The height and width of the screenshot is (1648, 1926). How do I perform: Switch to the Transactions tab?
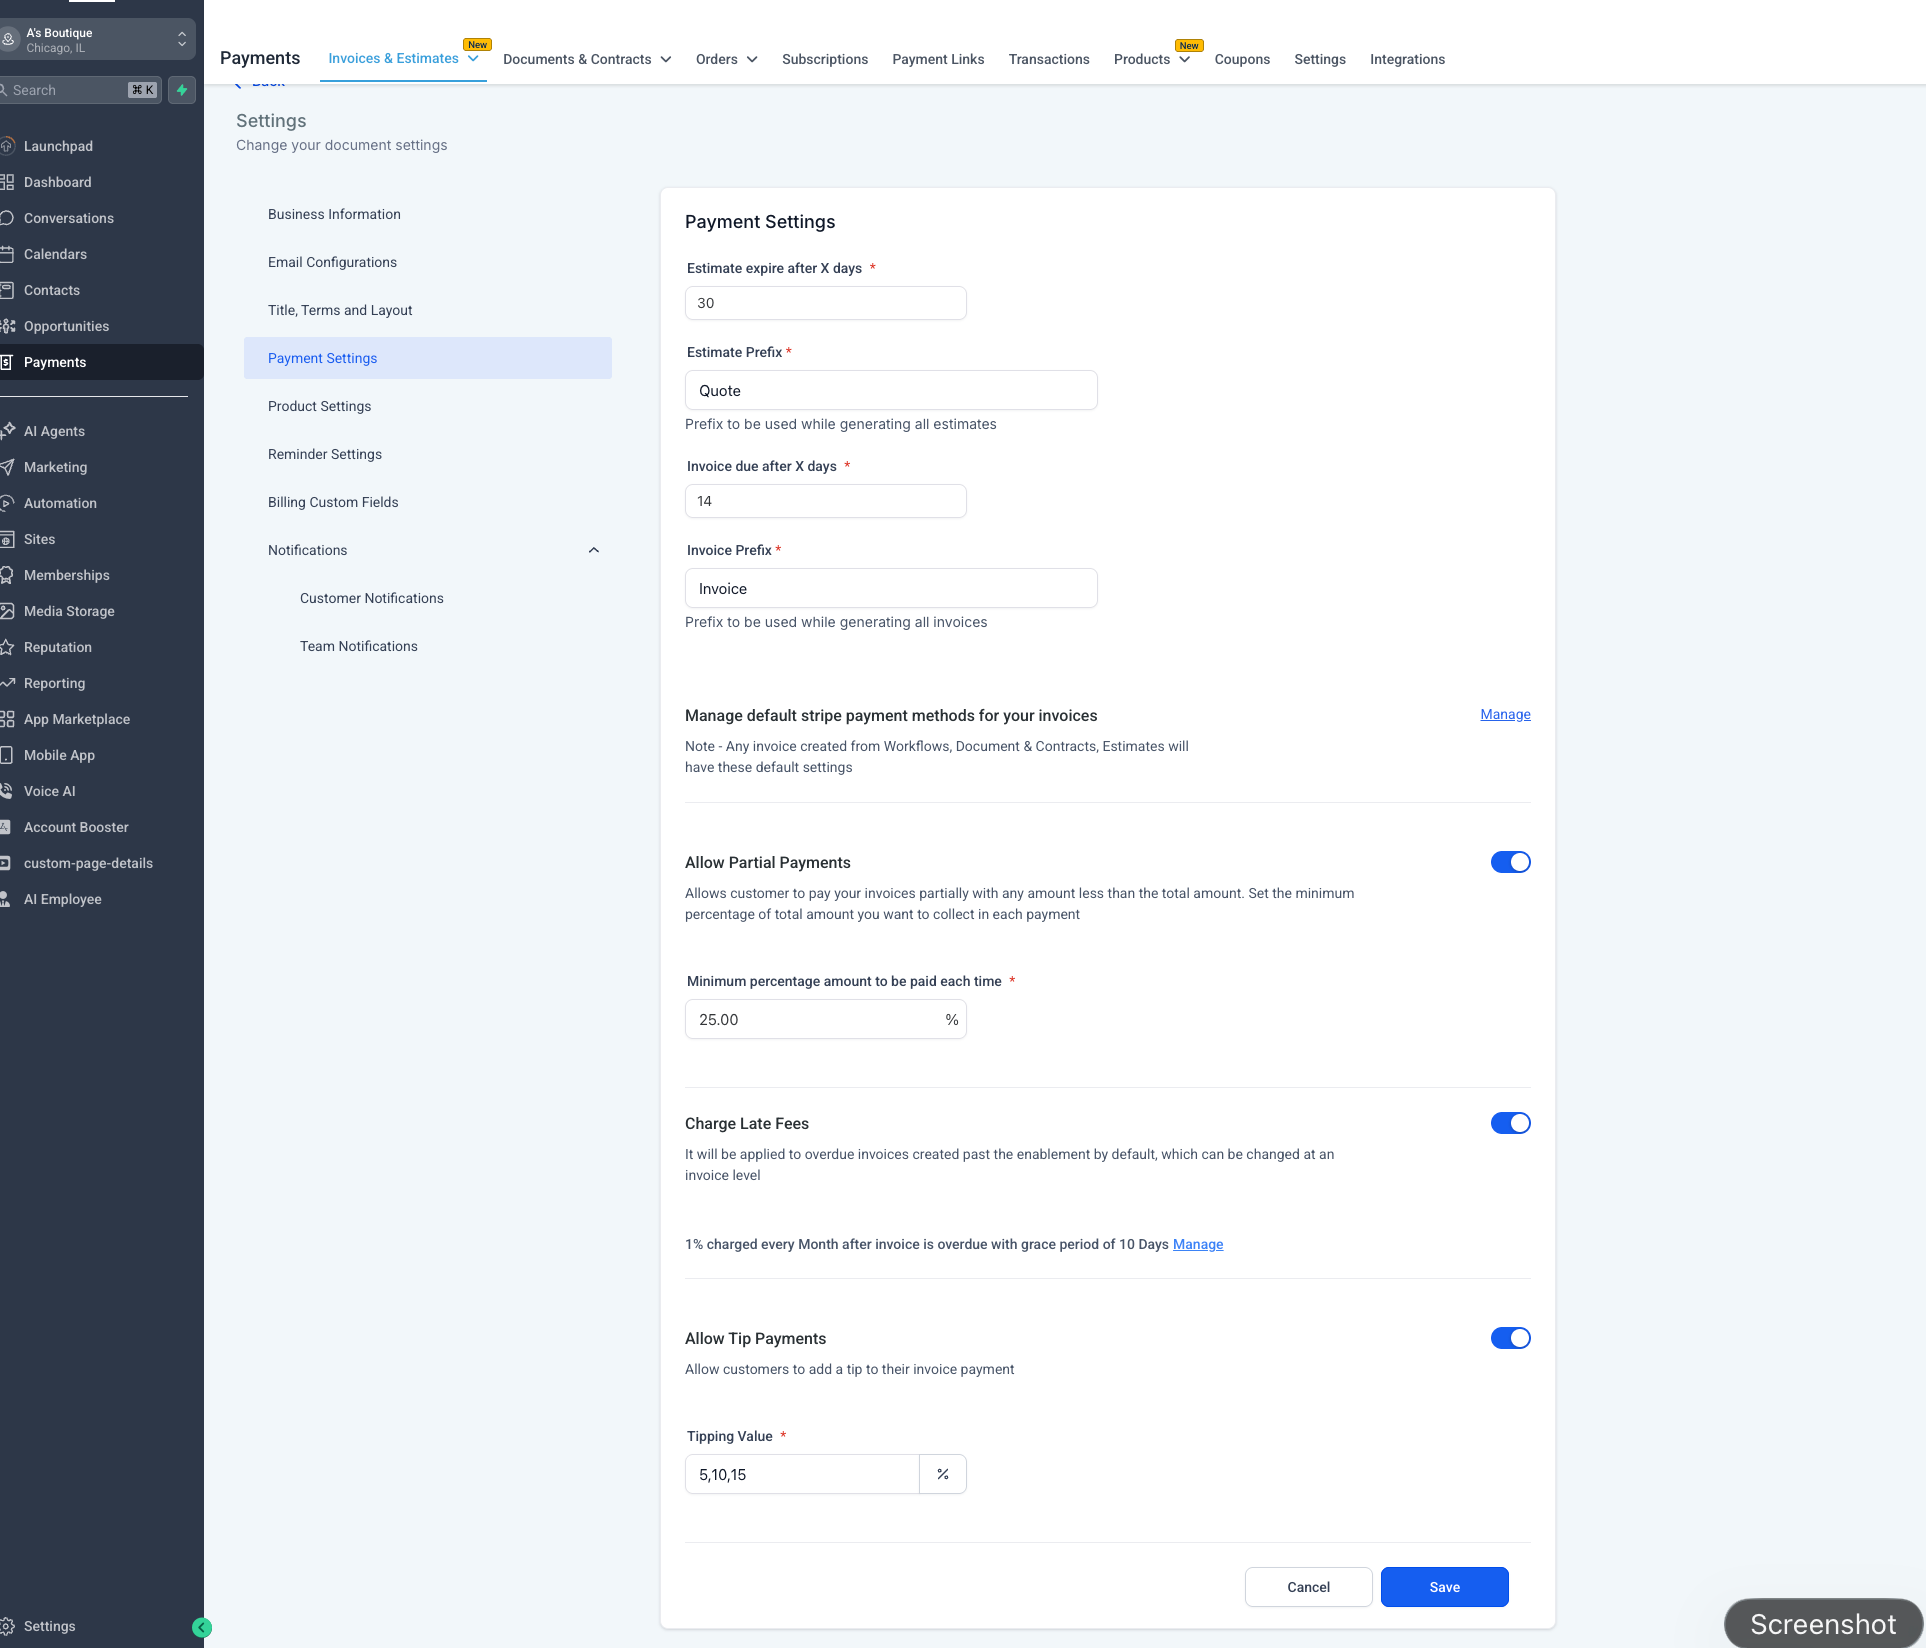click(x=1048, y=59)
